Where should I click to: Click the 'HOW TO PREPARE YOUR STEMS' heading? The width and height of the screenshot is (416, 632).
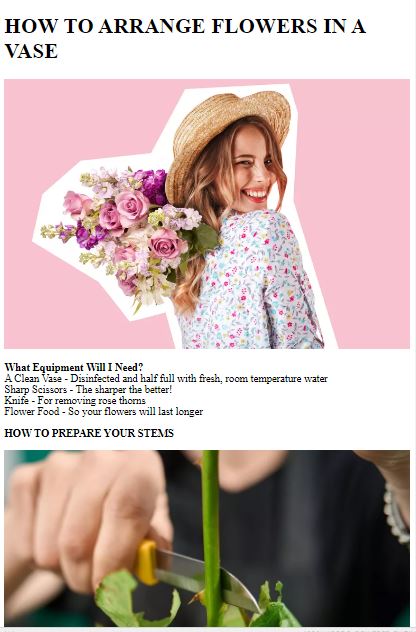(89, 433)
